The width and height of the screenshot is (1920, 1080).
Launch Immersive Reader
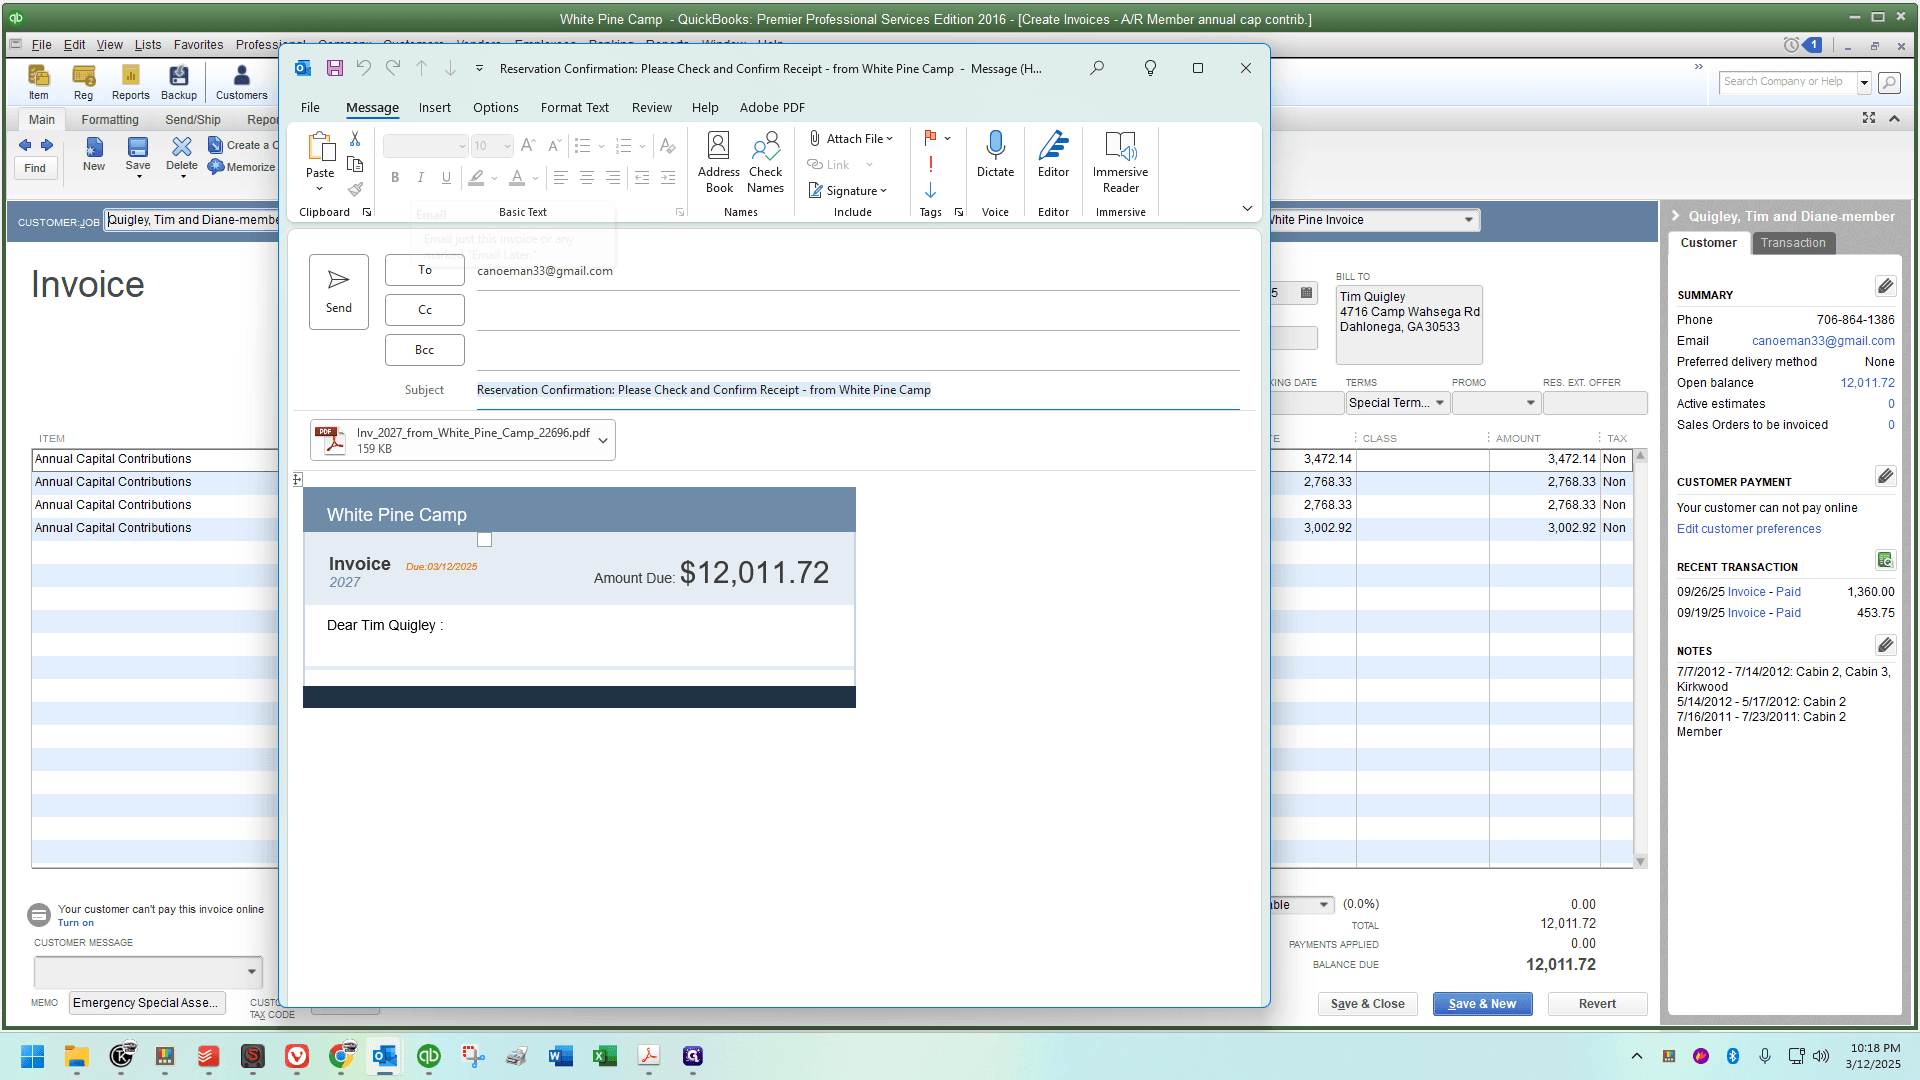click(1120, 163)
